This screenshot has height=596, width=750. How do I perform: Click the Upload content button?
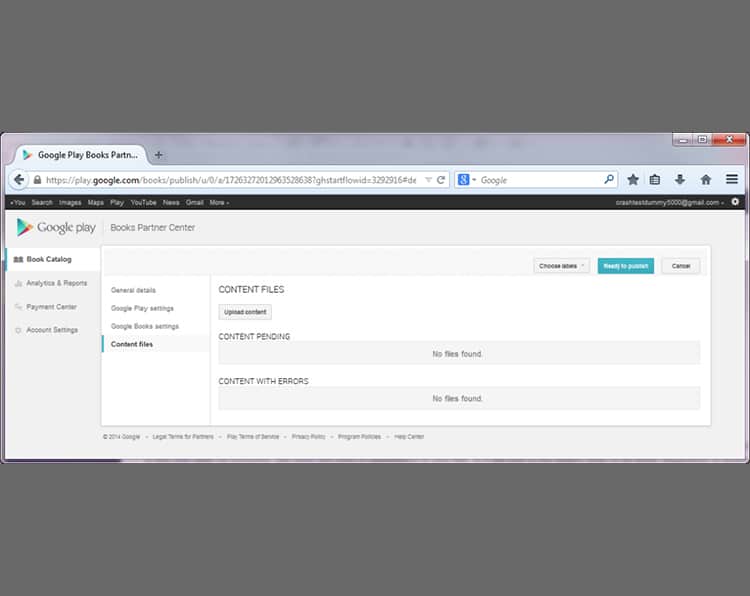coord(245,312)
